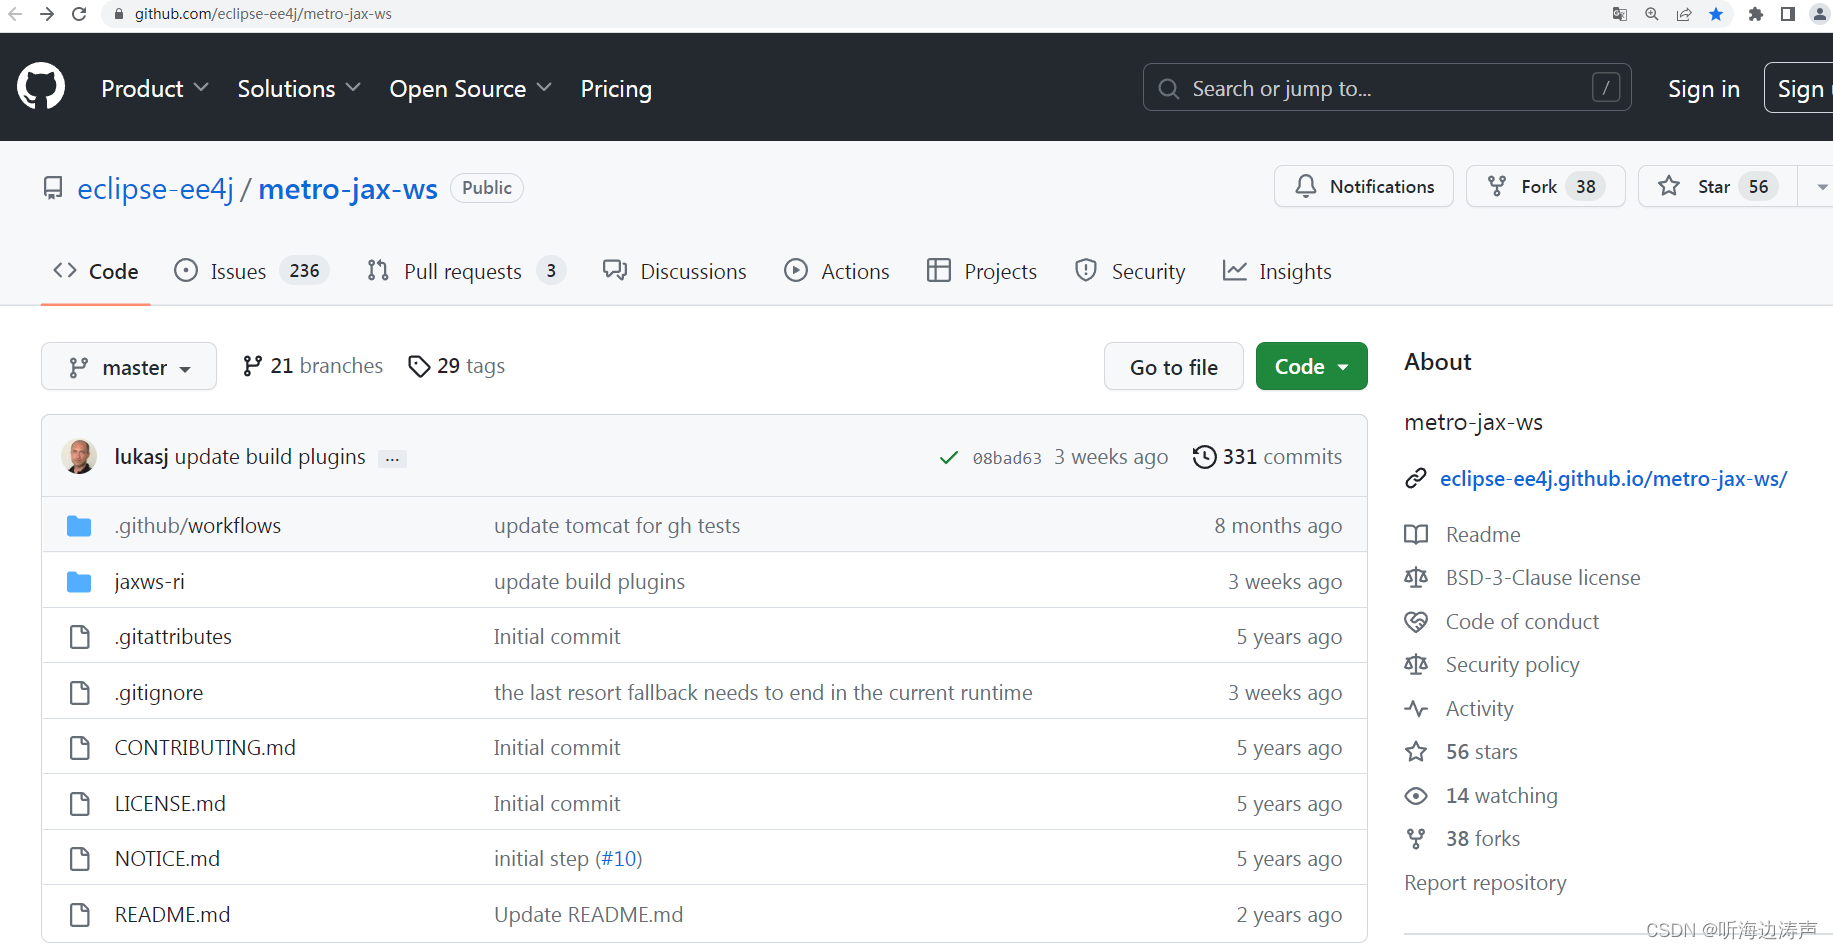Screen dimensions: 1833x949
Task: Open the Insights tab
Action: pos(1277,271)
